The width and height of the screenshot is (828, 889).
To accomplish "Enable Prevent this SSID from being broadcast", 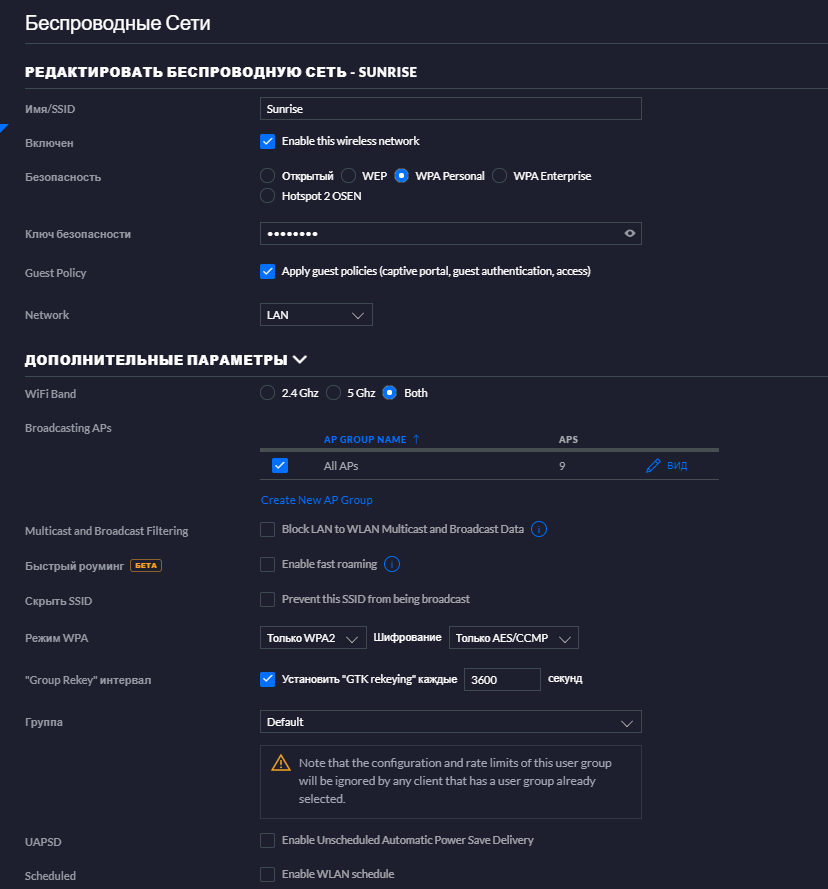I will pos(268,599).
